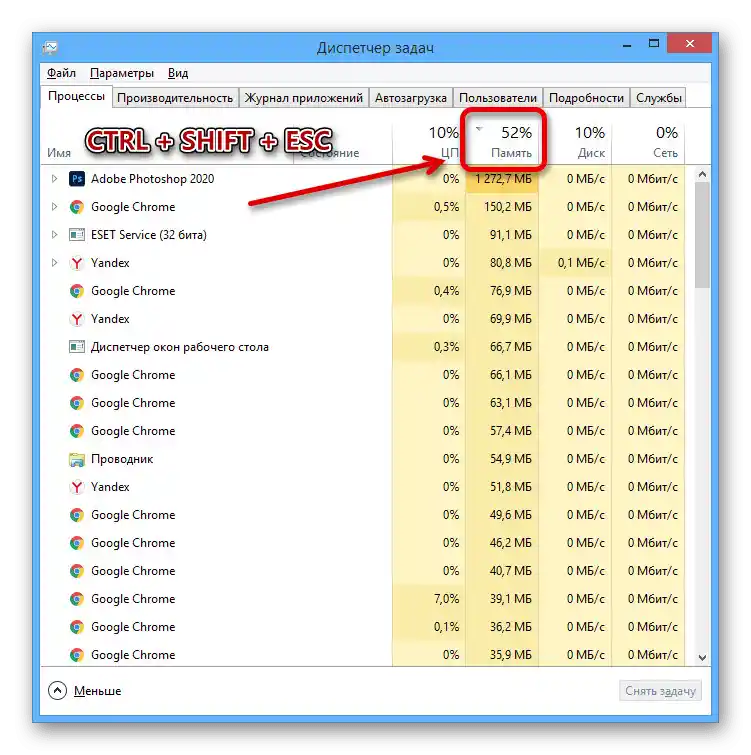
Task: Click the Chrome icon of the 66,1 МБ row
Action: 77,375
